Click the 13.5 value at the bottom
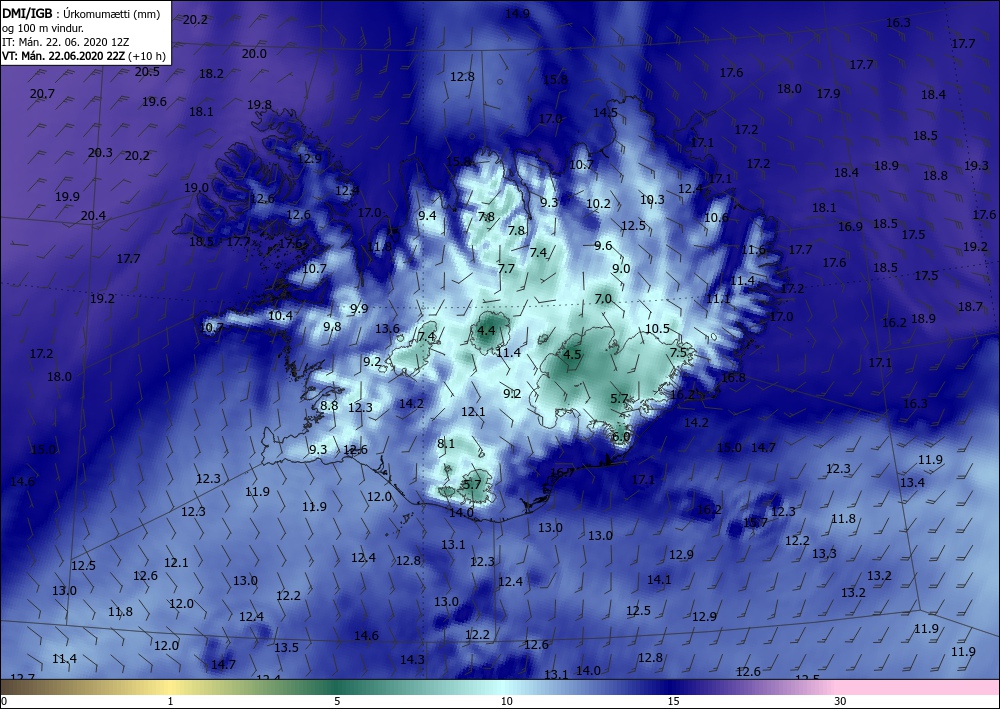The width and height of the screenshot is (1000, 709). click(286, 647)
